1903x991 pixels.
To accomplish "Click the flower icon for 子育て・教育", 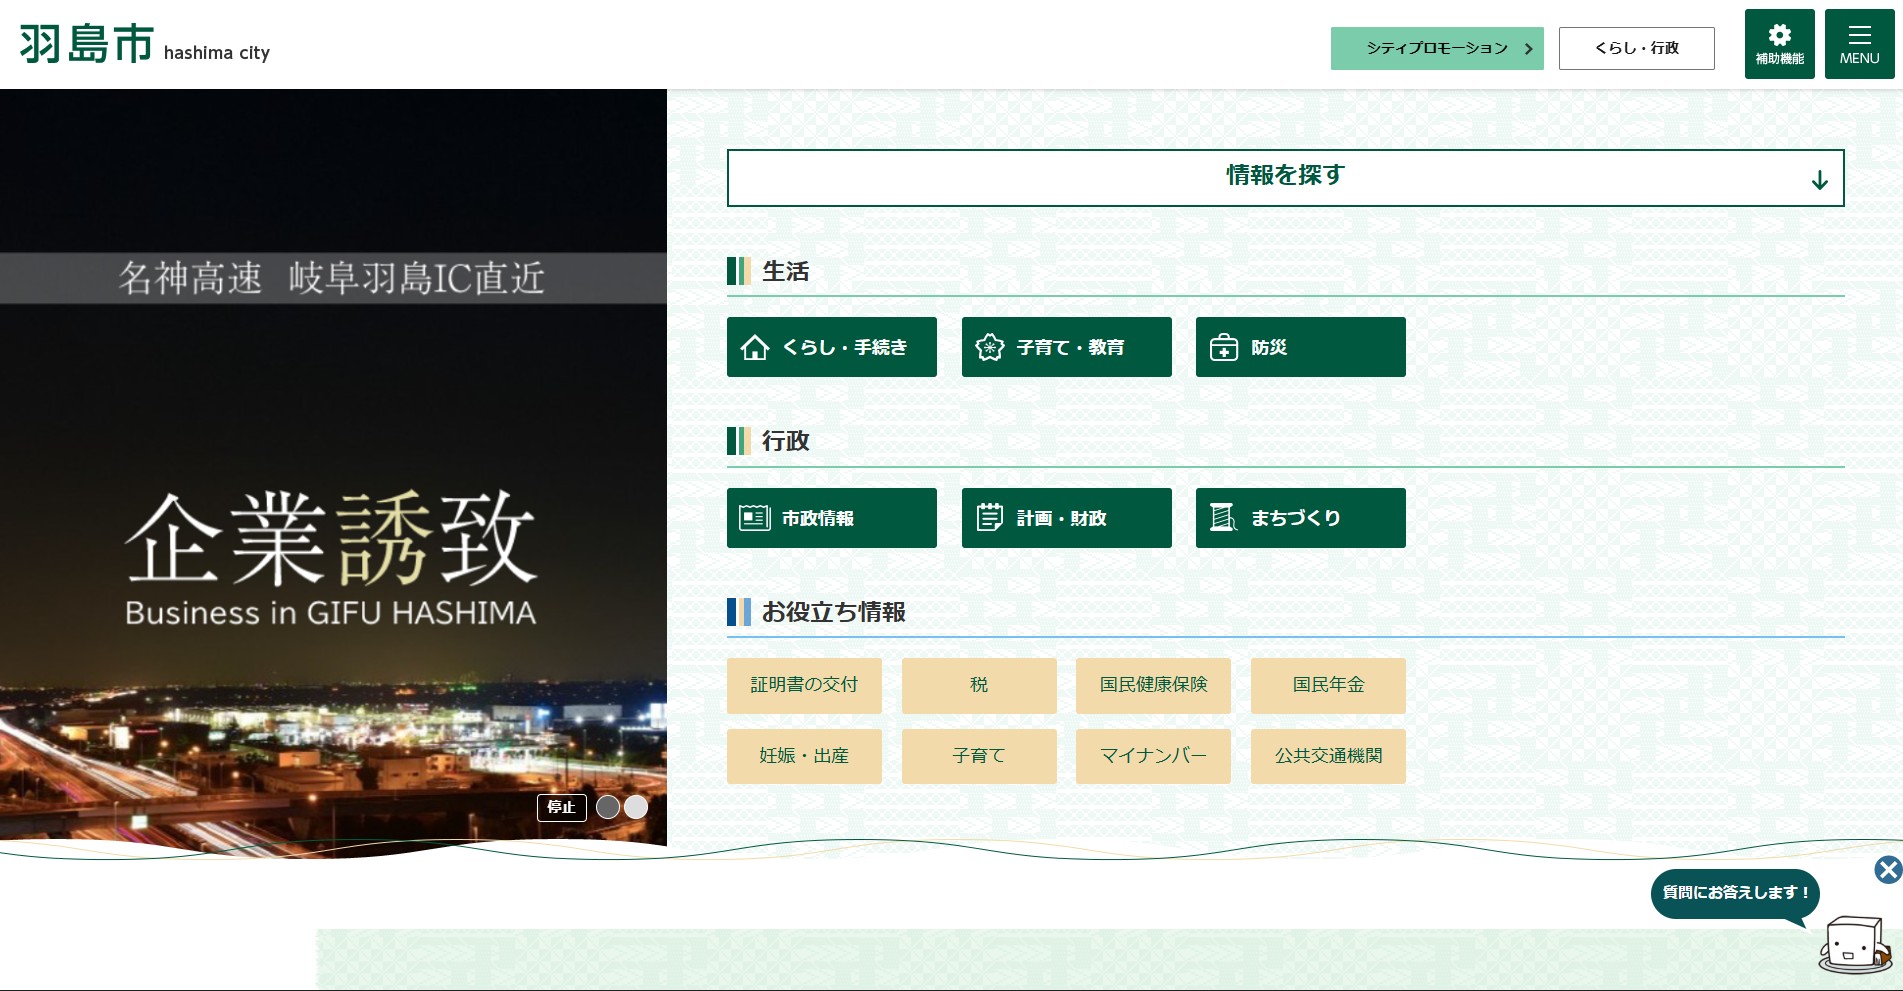I will tap(989, 347).
